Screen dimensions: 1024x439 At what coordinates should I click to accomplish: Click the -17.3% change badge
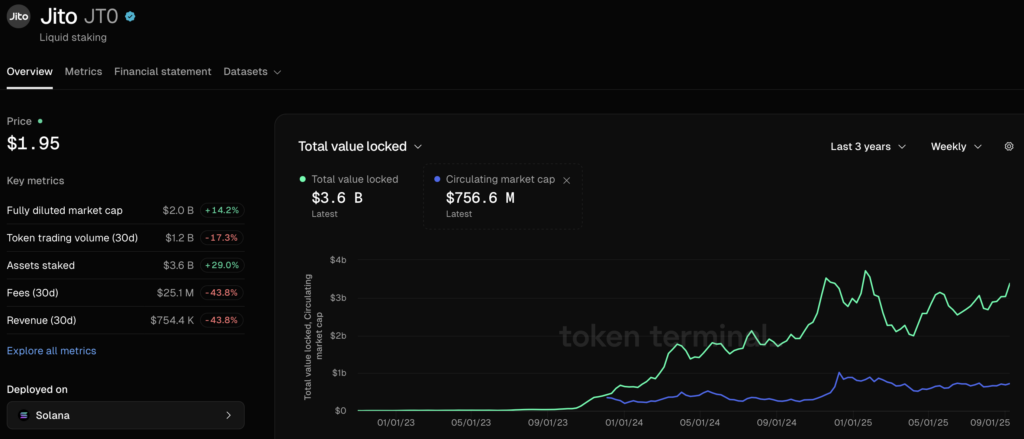(x=222, y=238)
